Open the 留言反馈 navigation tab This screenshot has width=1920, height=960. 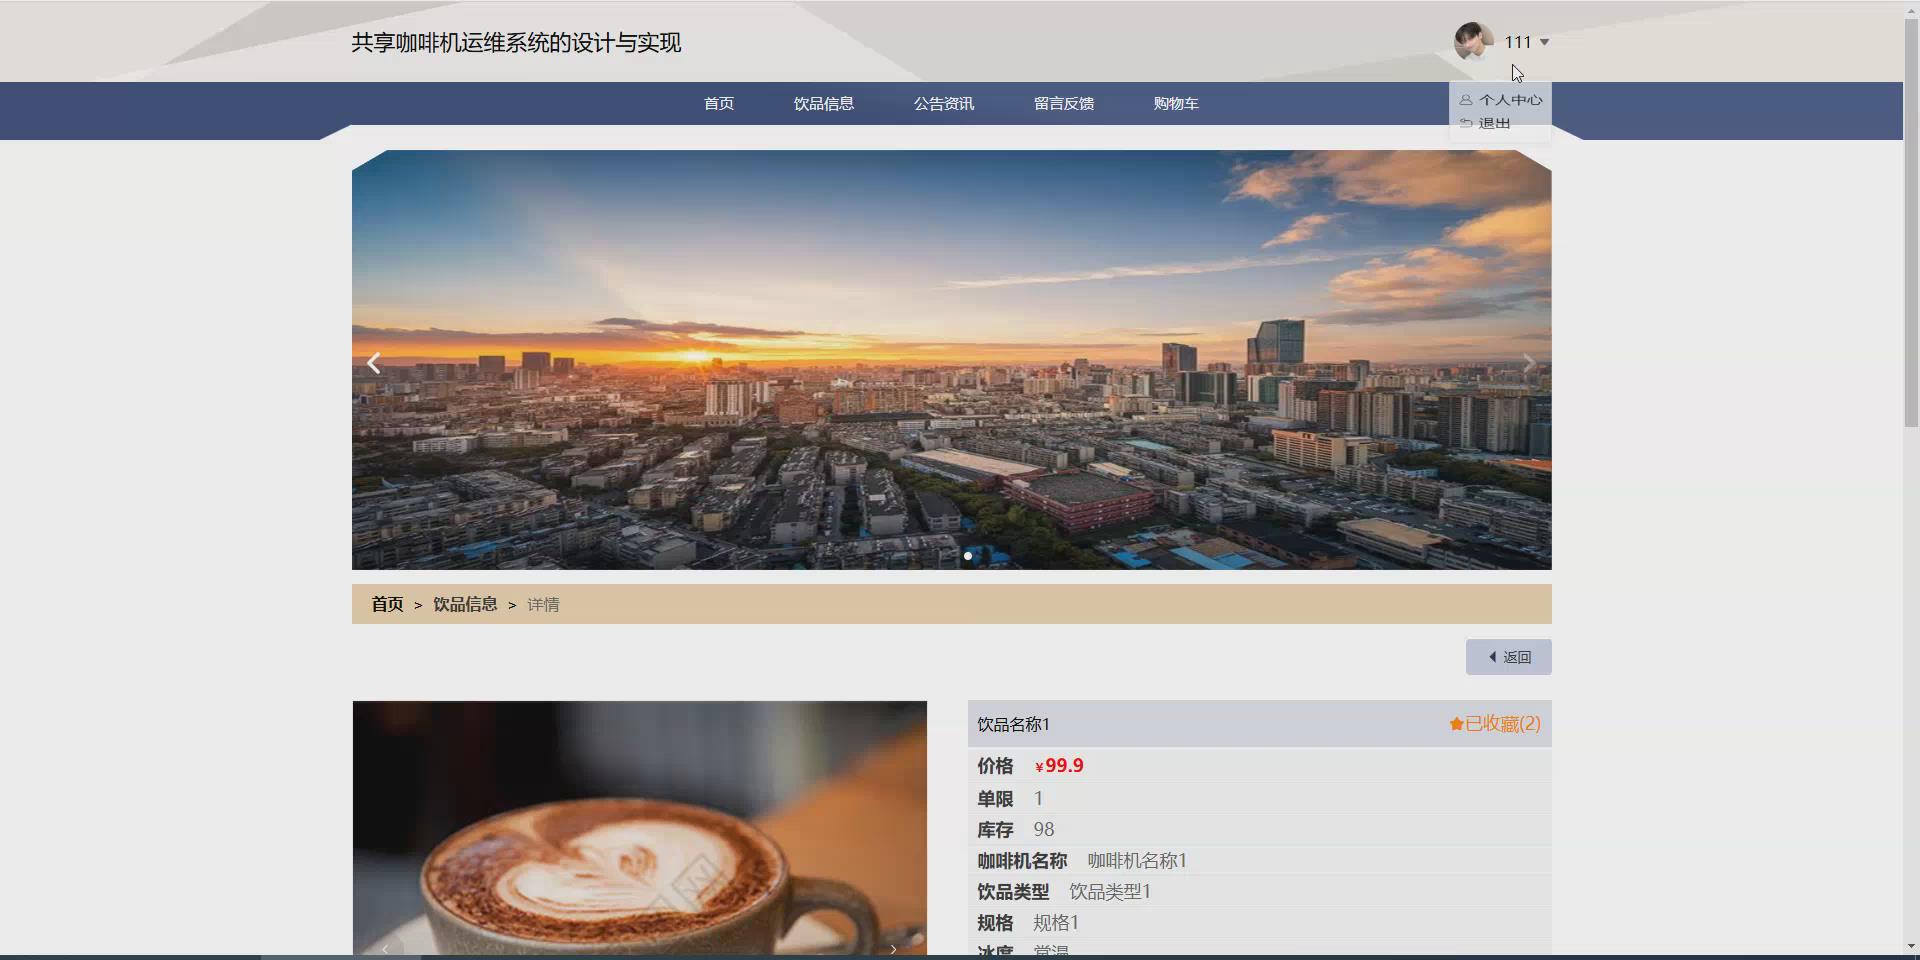point(1064,103)
